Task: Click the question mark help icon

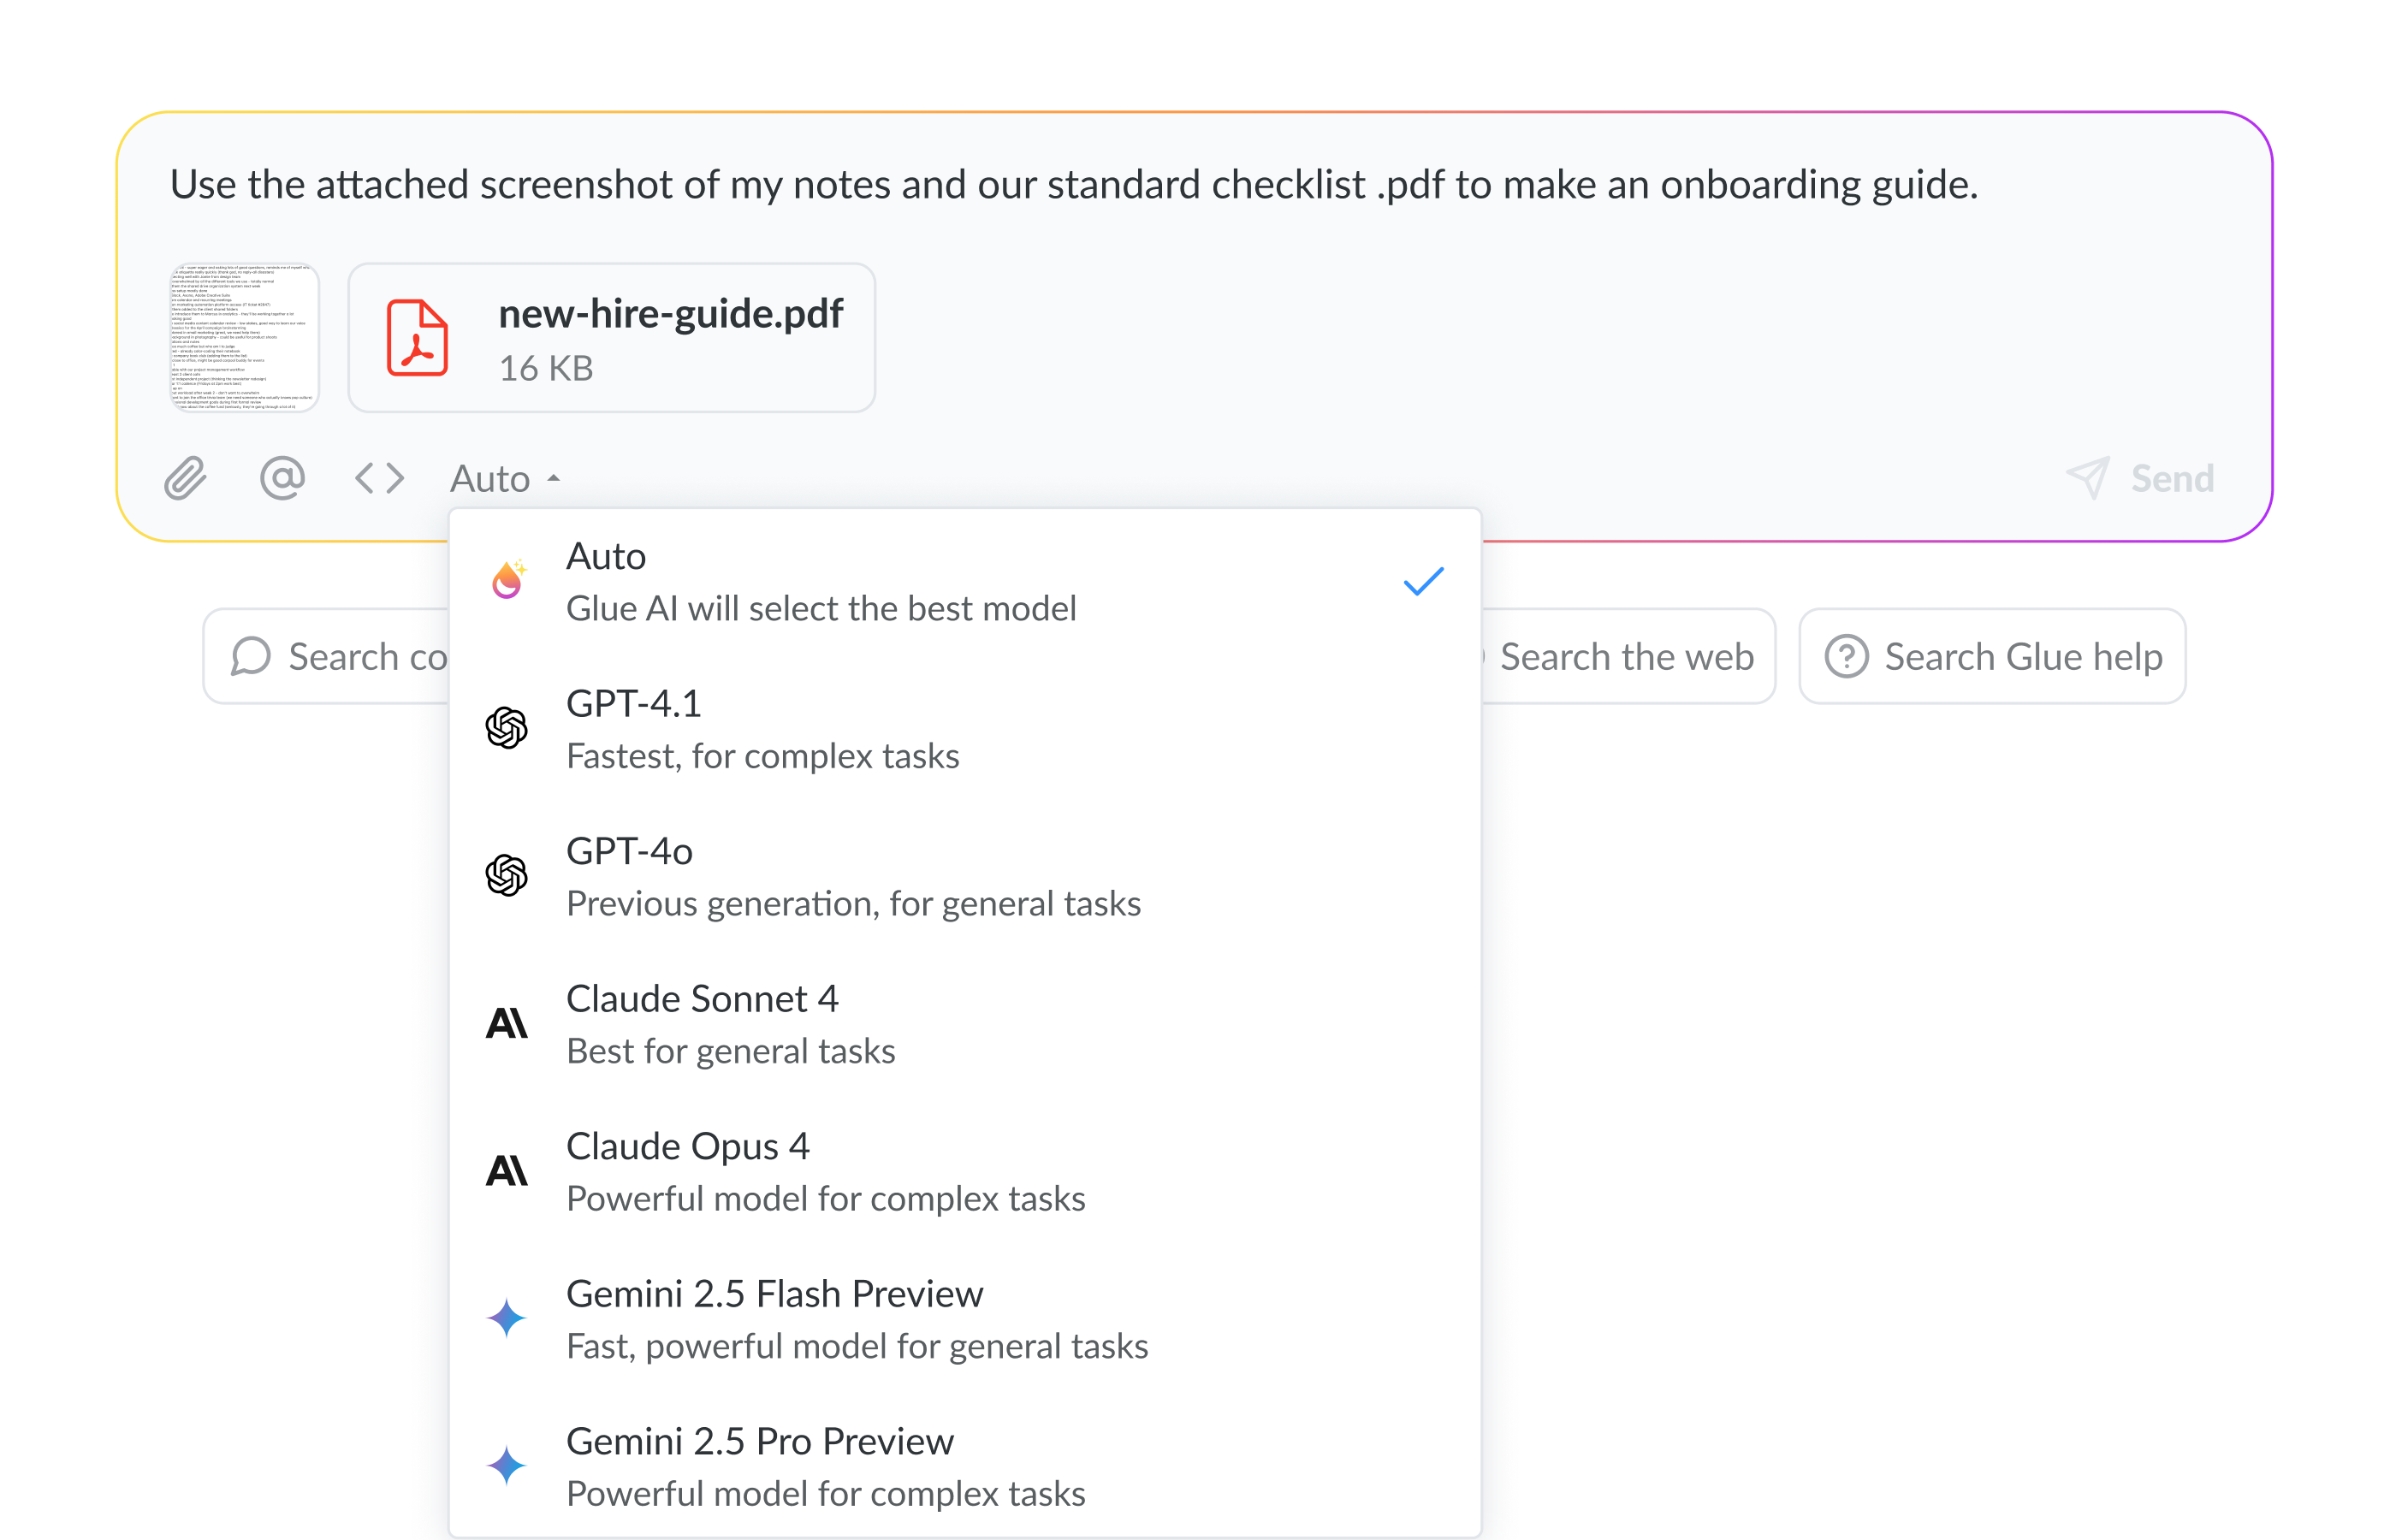Action: tap(1846, 657)
